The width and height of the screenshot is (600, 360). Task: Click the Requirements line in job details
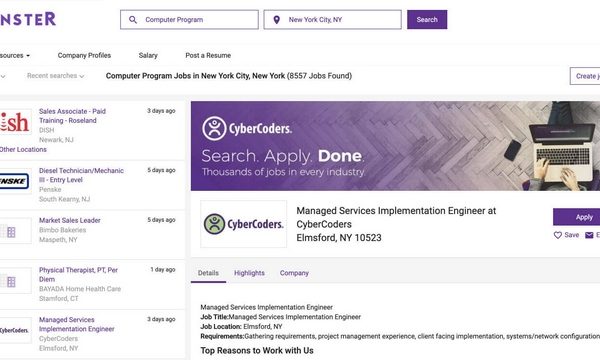point(400,336)
